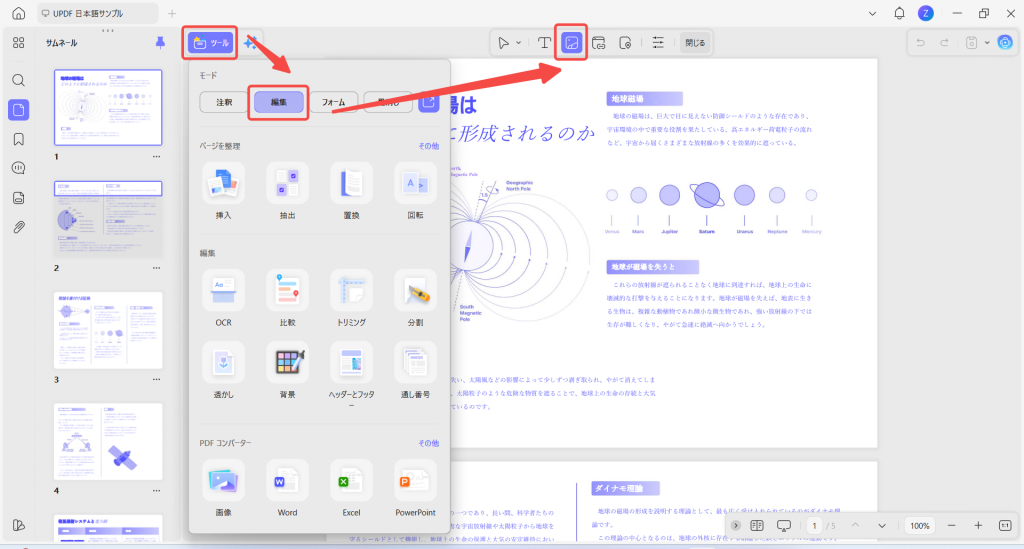Screen dimensions: 1024x549
Task: Convert PDF to Word
Action: [287, 480]
